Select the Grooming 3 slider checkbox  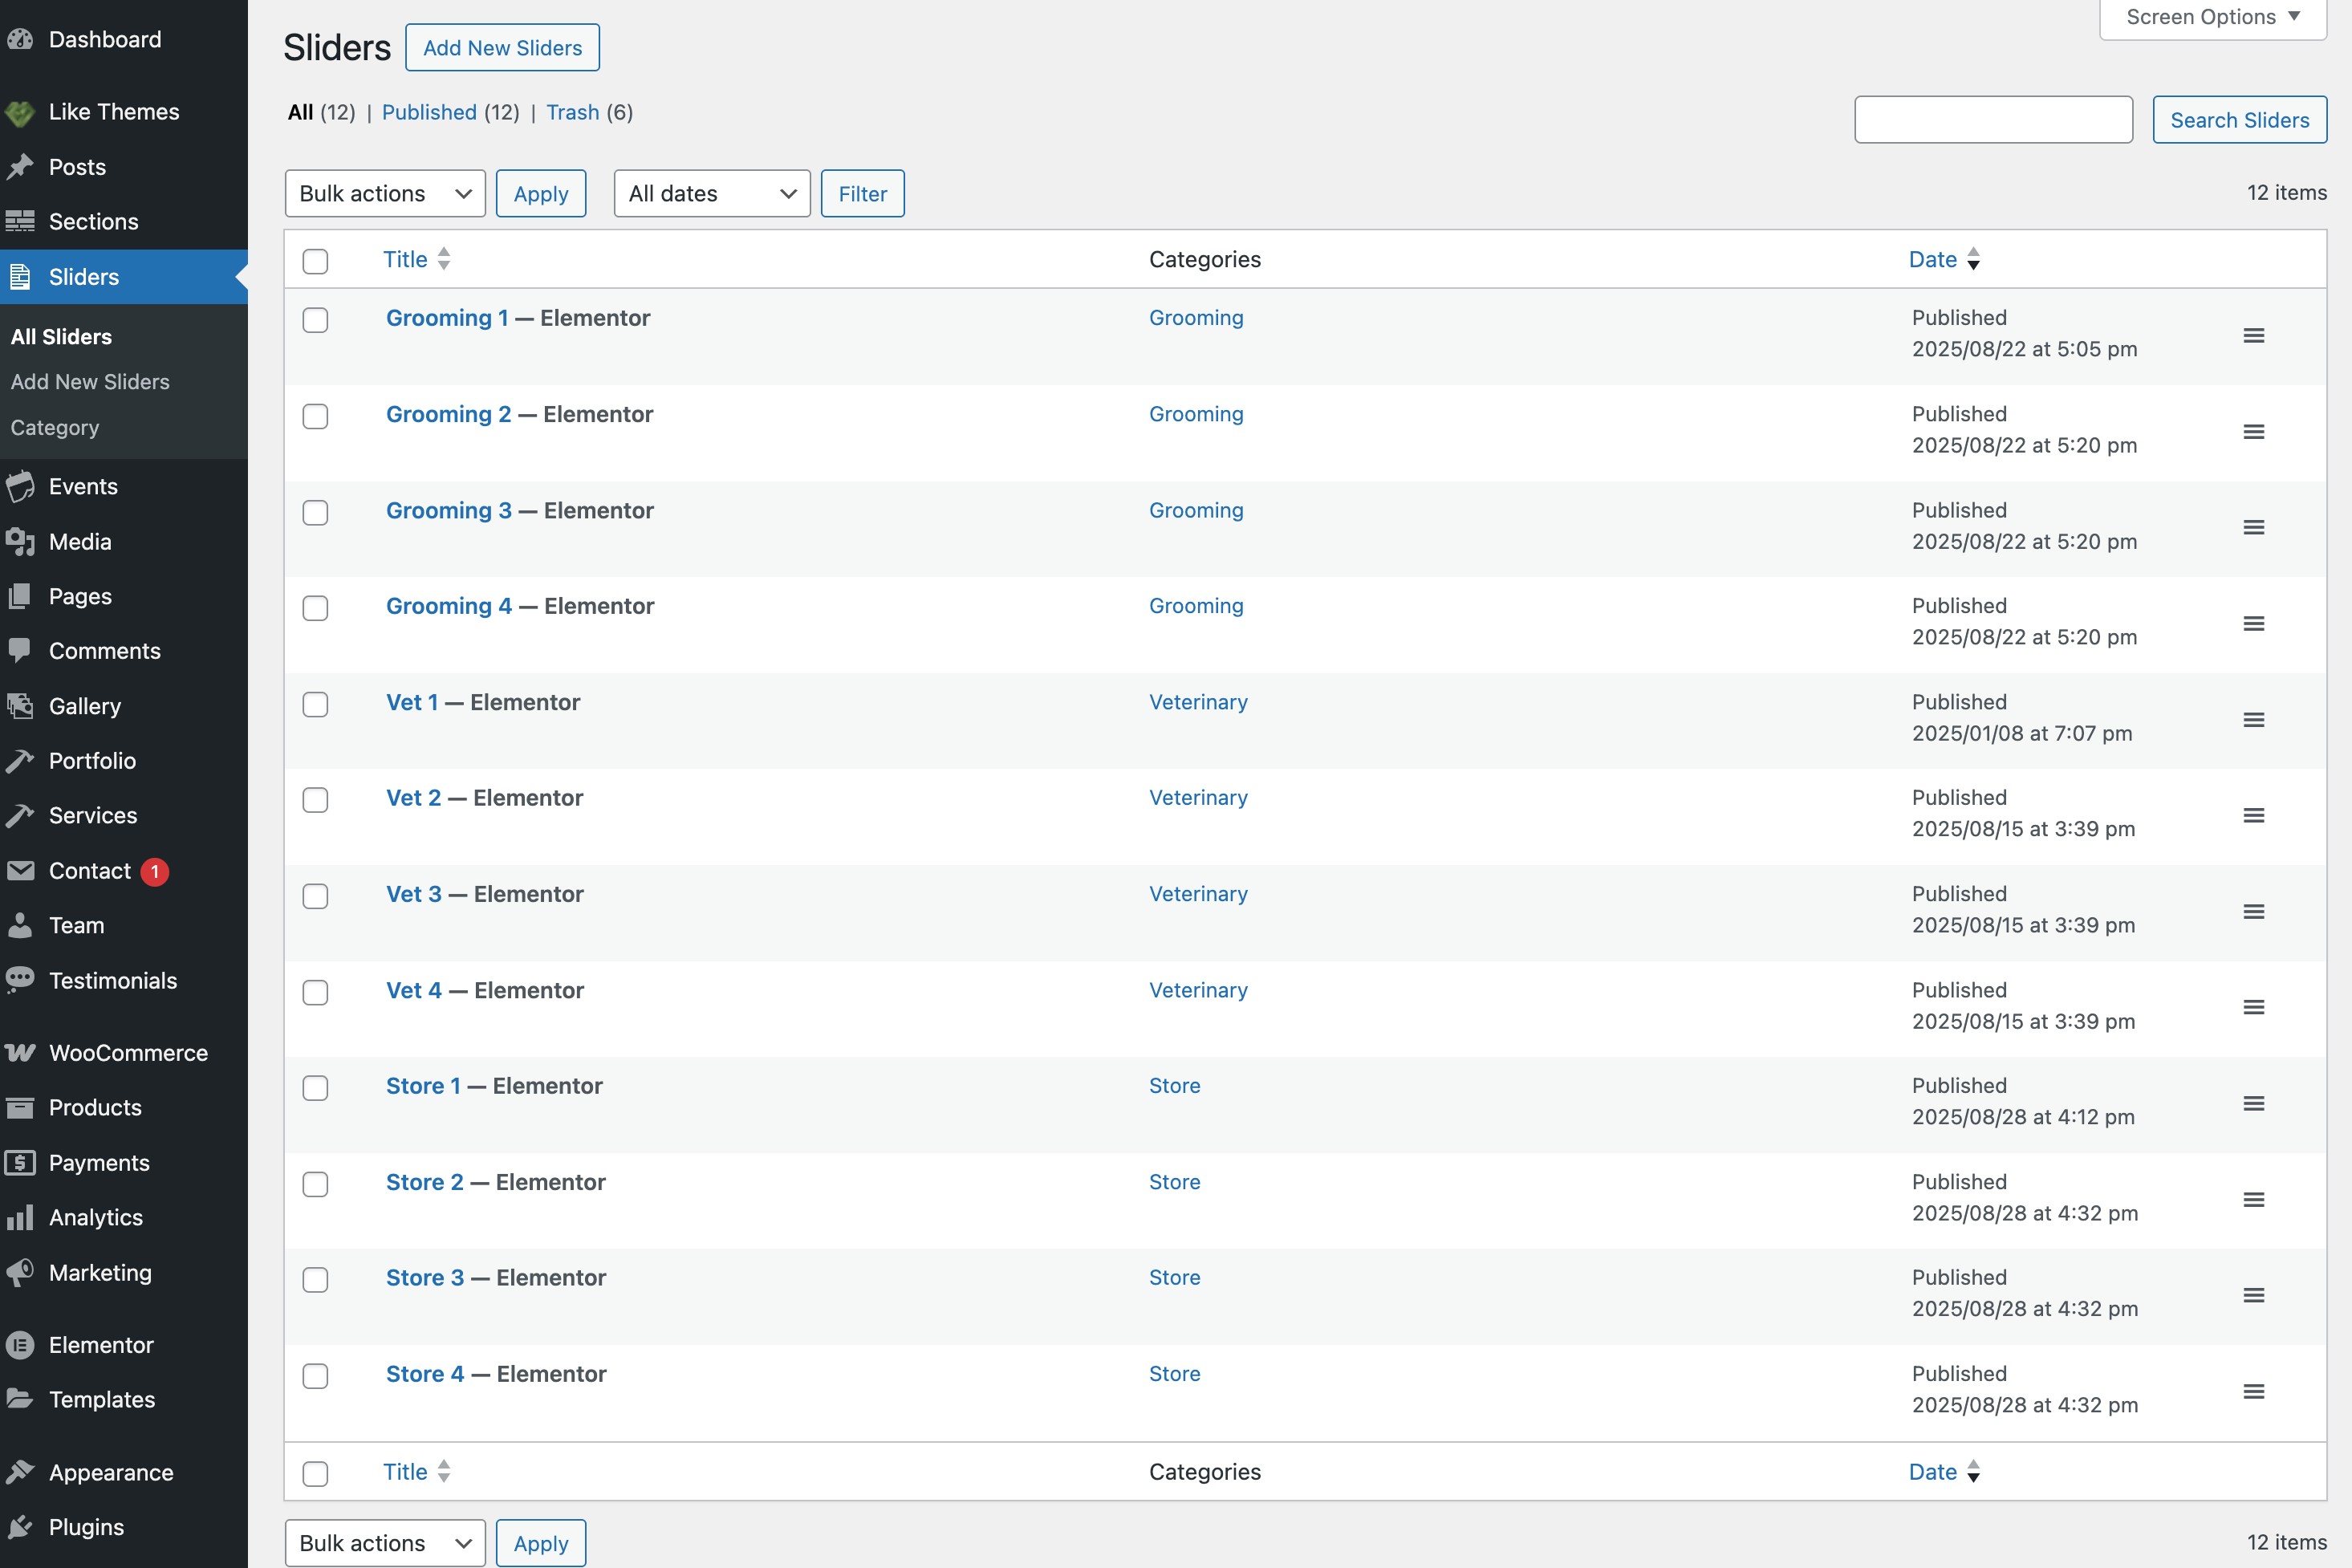[x=315, y=512]
